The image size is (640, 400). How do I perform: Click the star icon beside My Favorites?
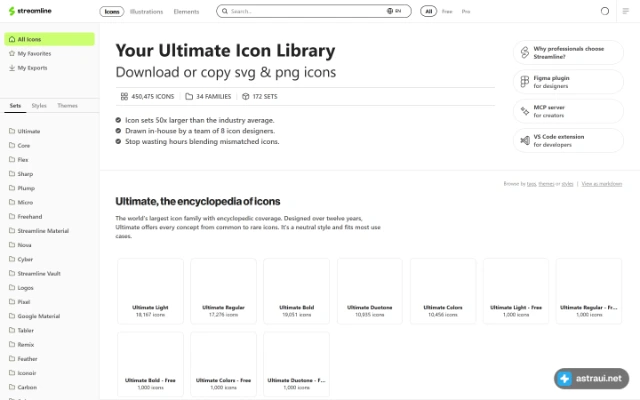click(x=12, y=53)
